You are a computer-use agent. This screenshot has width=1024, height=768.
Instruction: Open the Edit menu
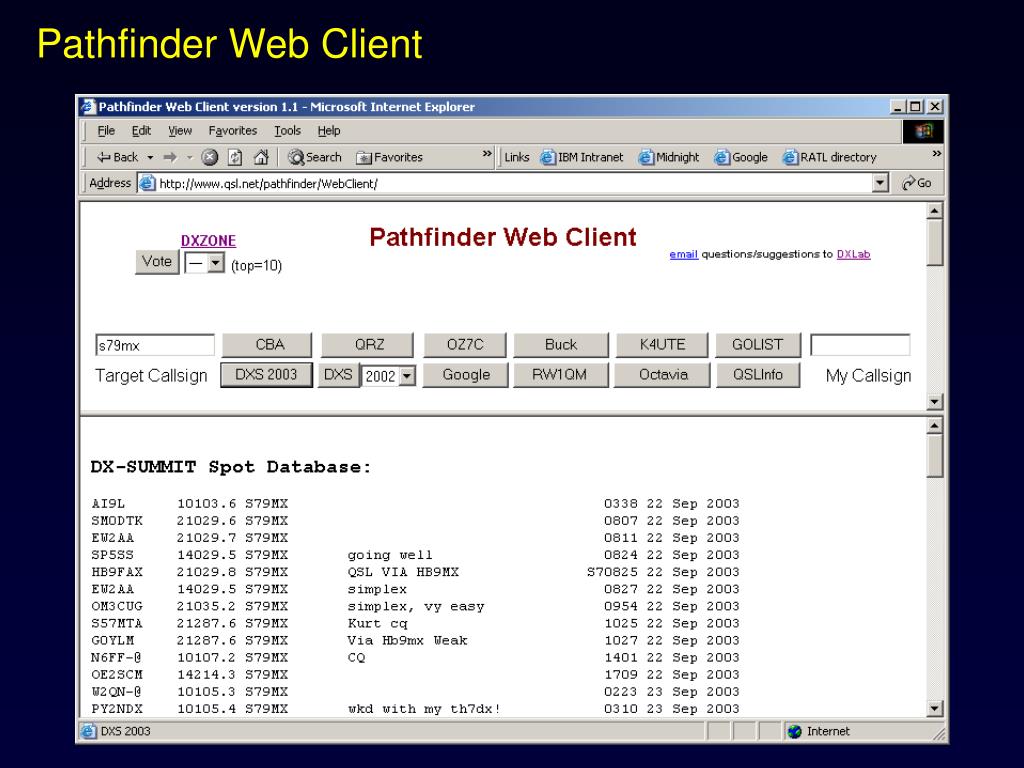click(141, 131)
